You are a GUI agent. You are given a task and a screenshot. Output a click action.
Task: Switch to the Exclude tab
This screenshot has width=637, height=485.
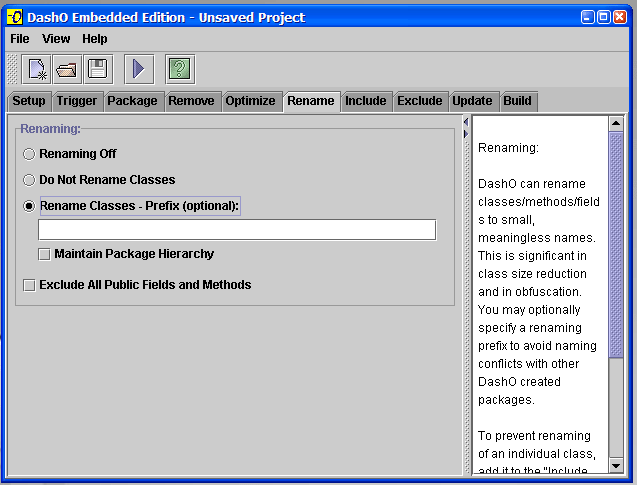click(x=420, y=101)
